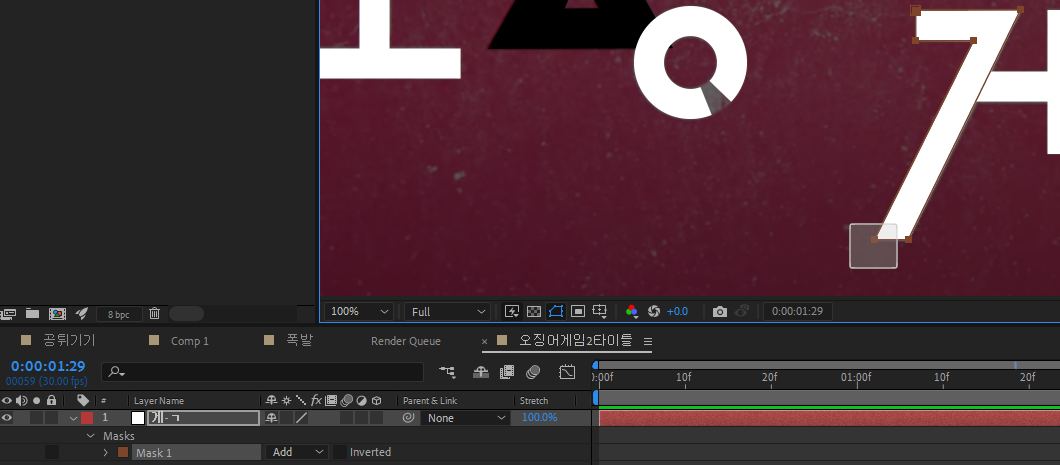Open the Graph Editor
The height and width of the screenshot is (465, 1060).
[567, 372]
